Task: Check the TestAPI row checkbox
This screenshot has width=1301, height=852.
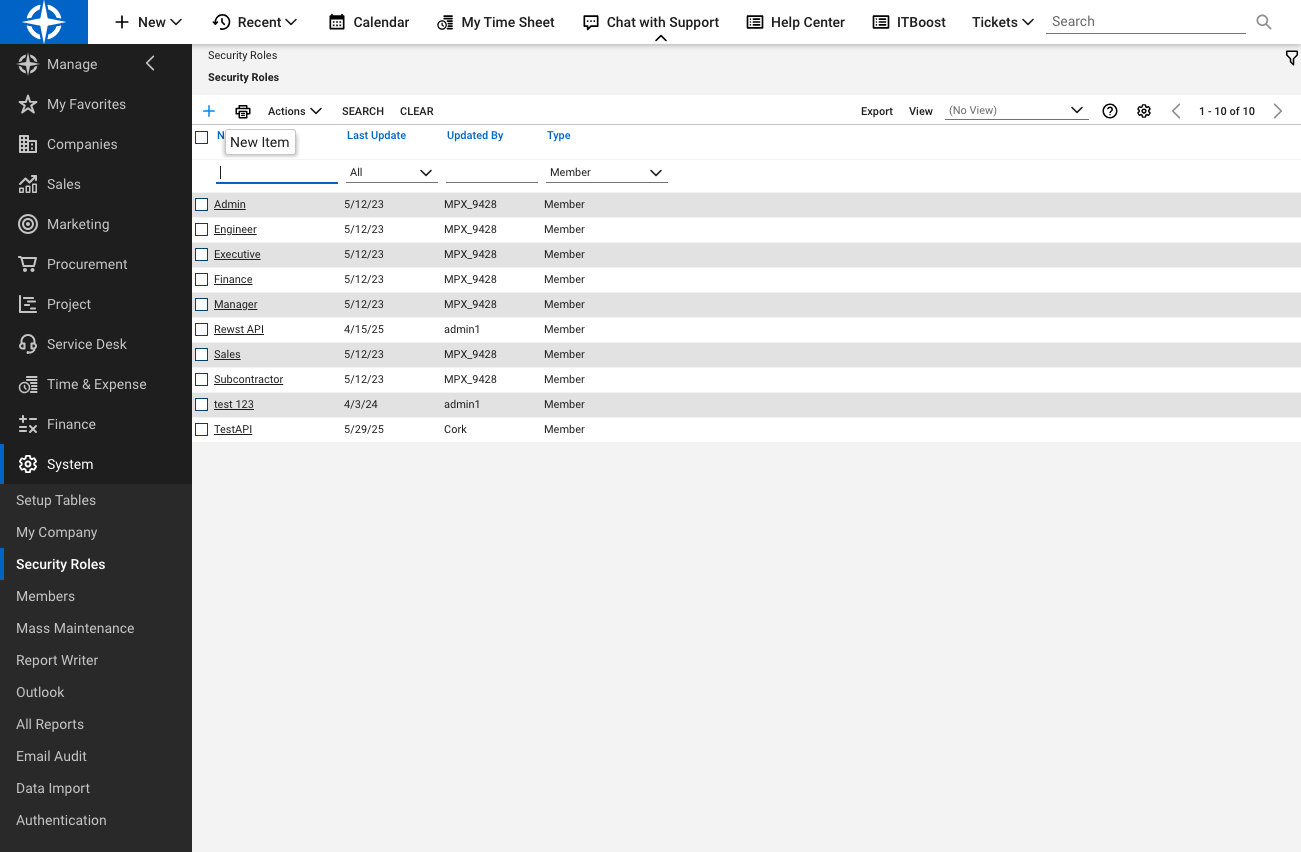Action: (x=202, y=429)
